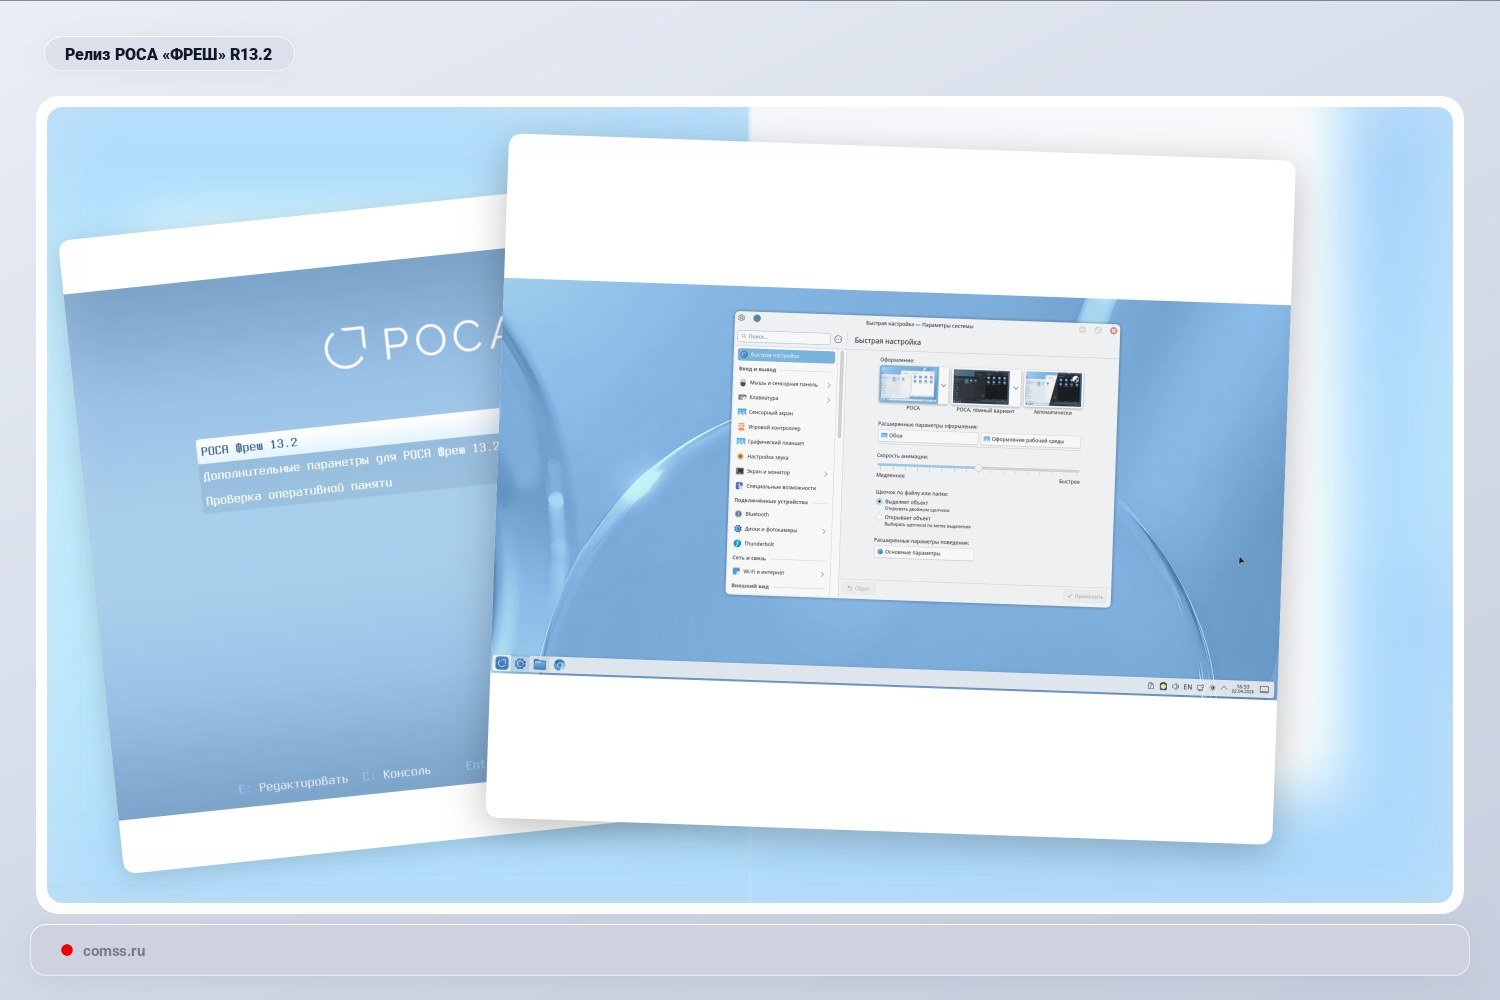The image size is (1500, 1000).
Task: Expand 'Экран и монитор' sidebar entry
Action: [826, 473]
